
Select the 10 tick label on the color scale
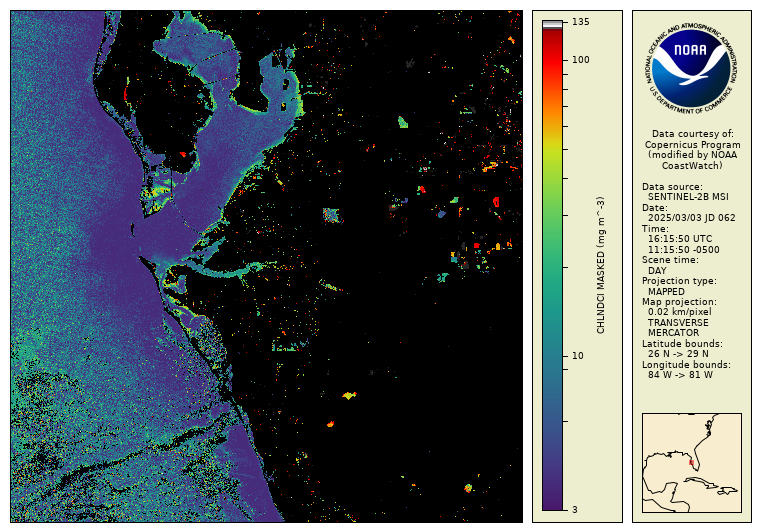tap(578, 356)
